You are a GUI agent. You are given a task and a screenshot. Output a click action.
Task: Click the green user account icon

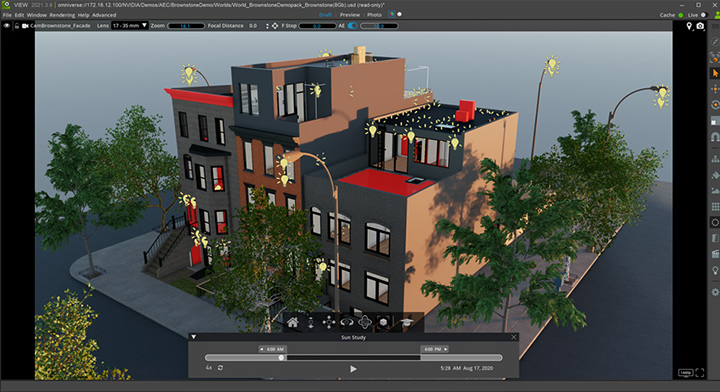click(717, 15)
